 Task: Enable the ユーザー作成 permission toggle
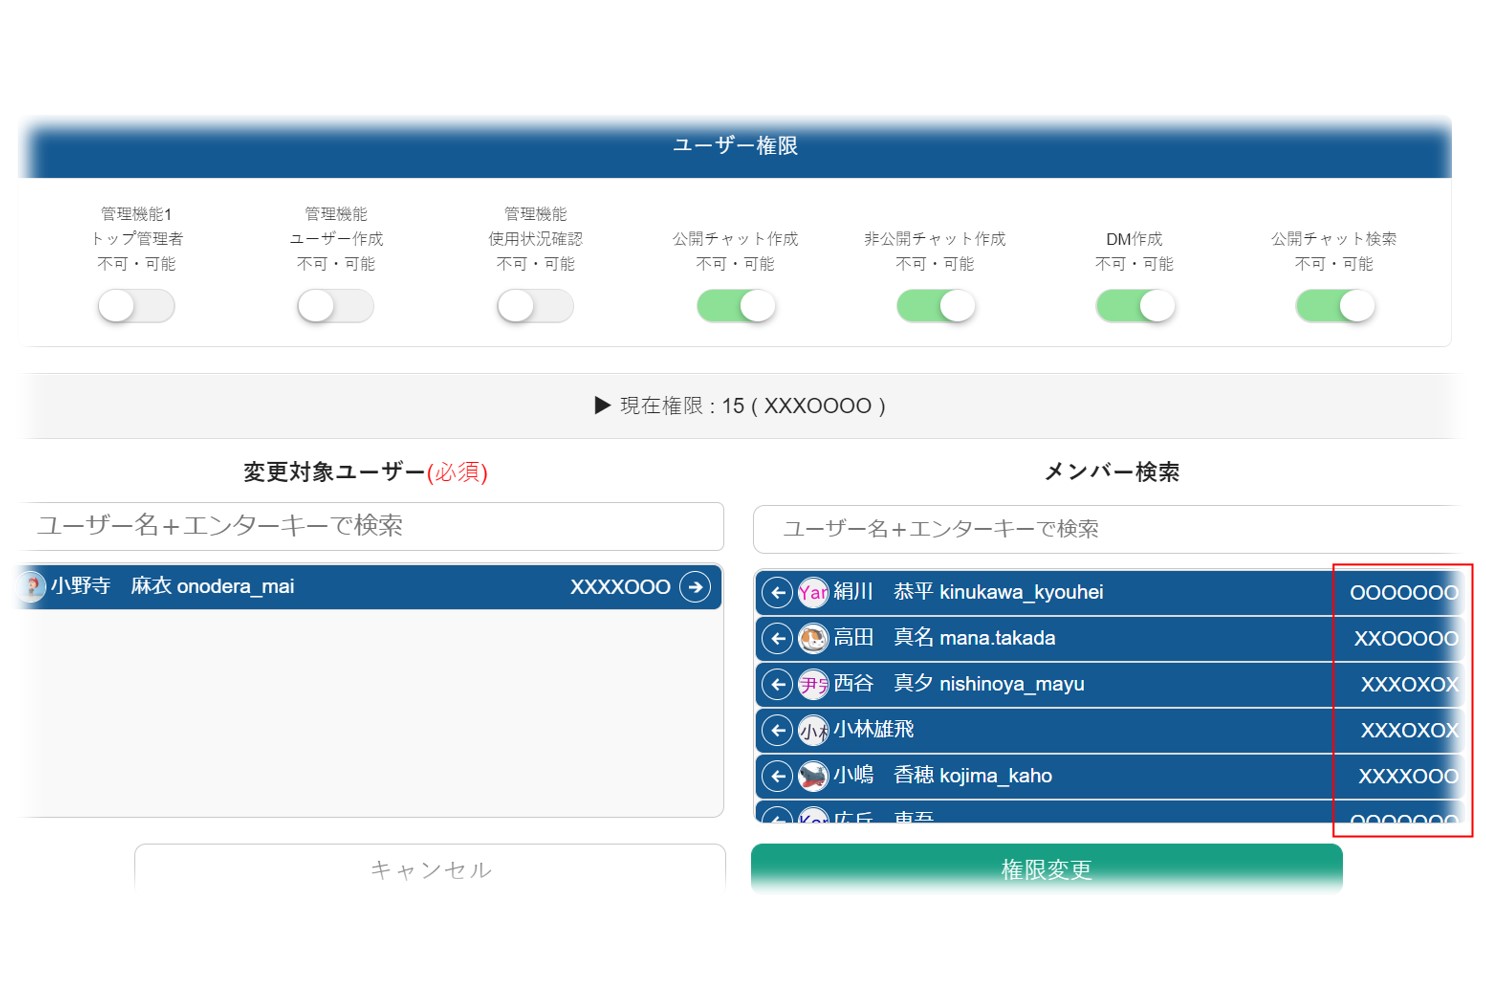click(336, 306)
